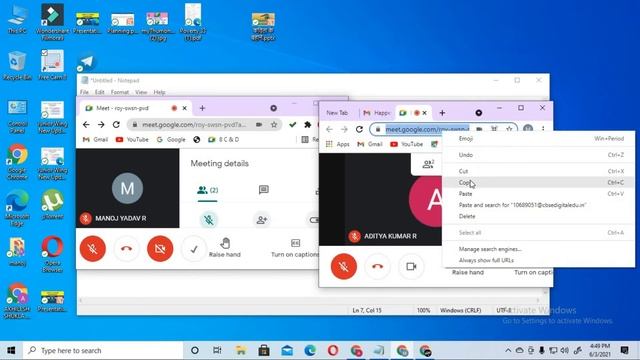Open View menu in Notepad
The image size is (640, 360).
141,92
